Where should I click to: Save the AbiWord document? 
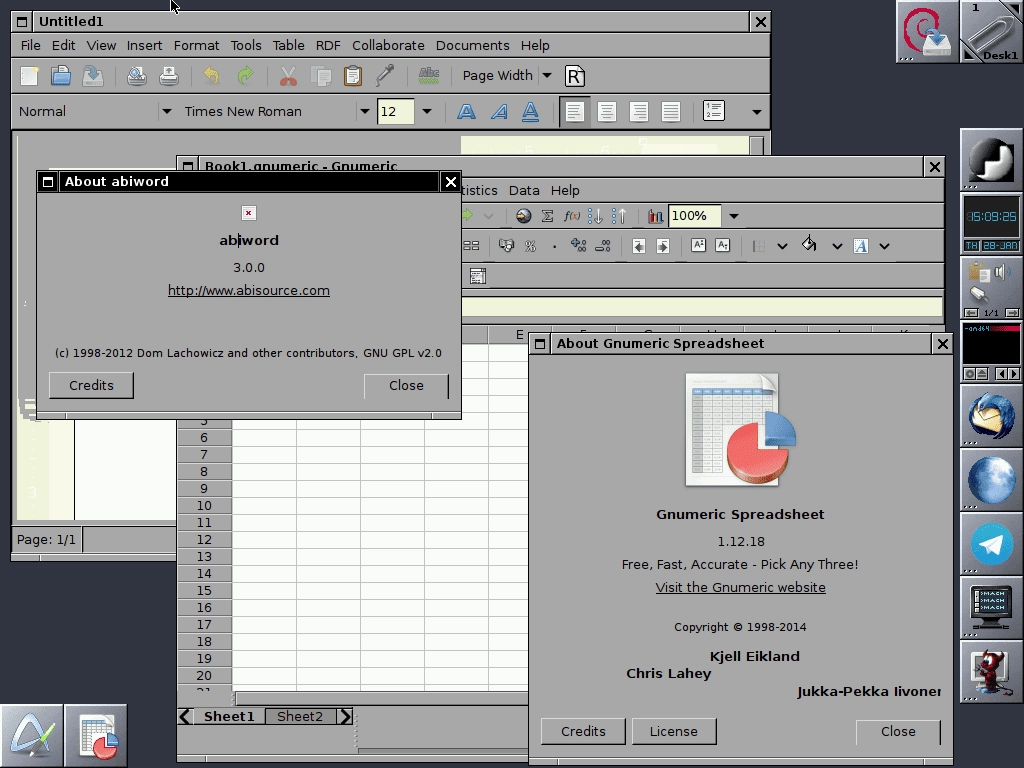coord(92,76)
